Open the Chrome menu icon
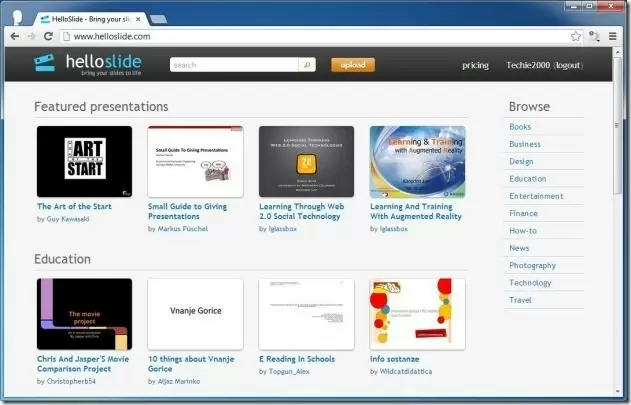This screenshot has height=405, width=631. pos(613,36)
